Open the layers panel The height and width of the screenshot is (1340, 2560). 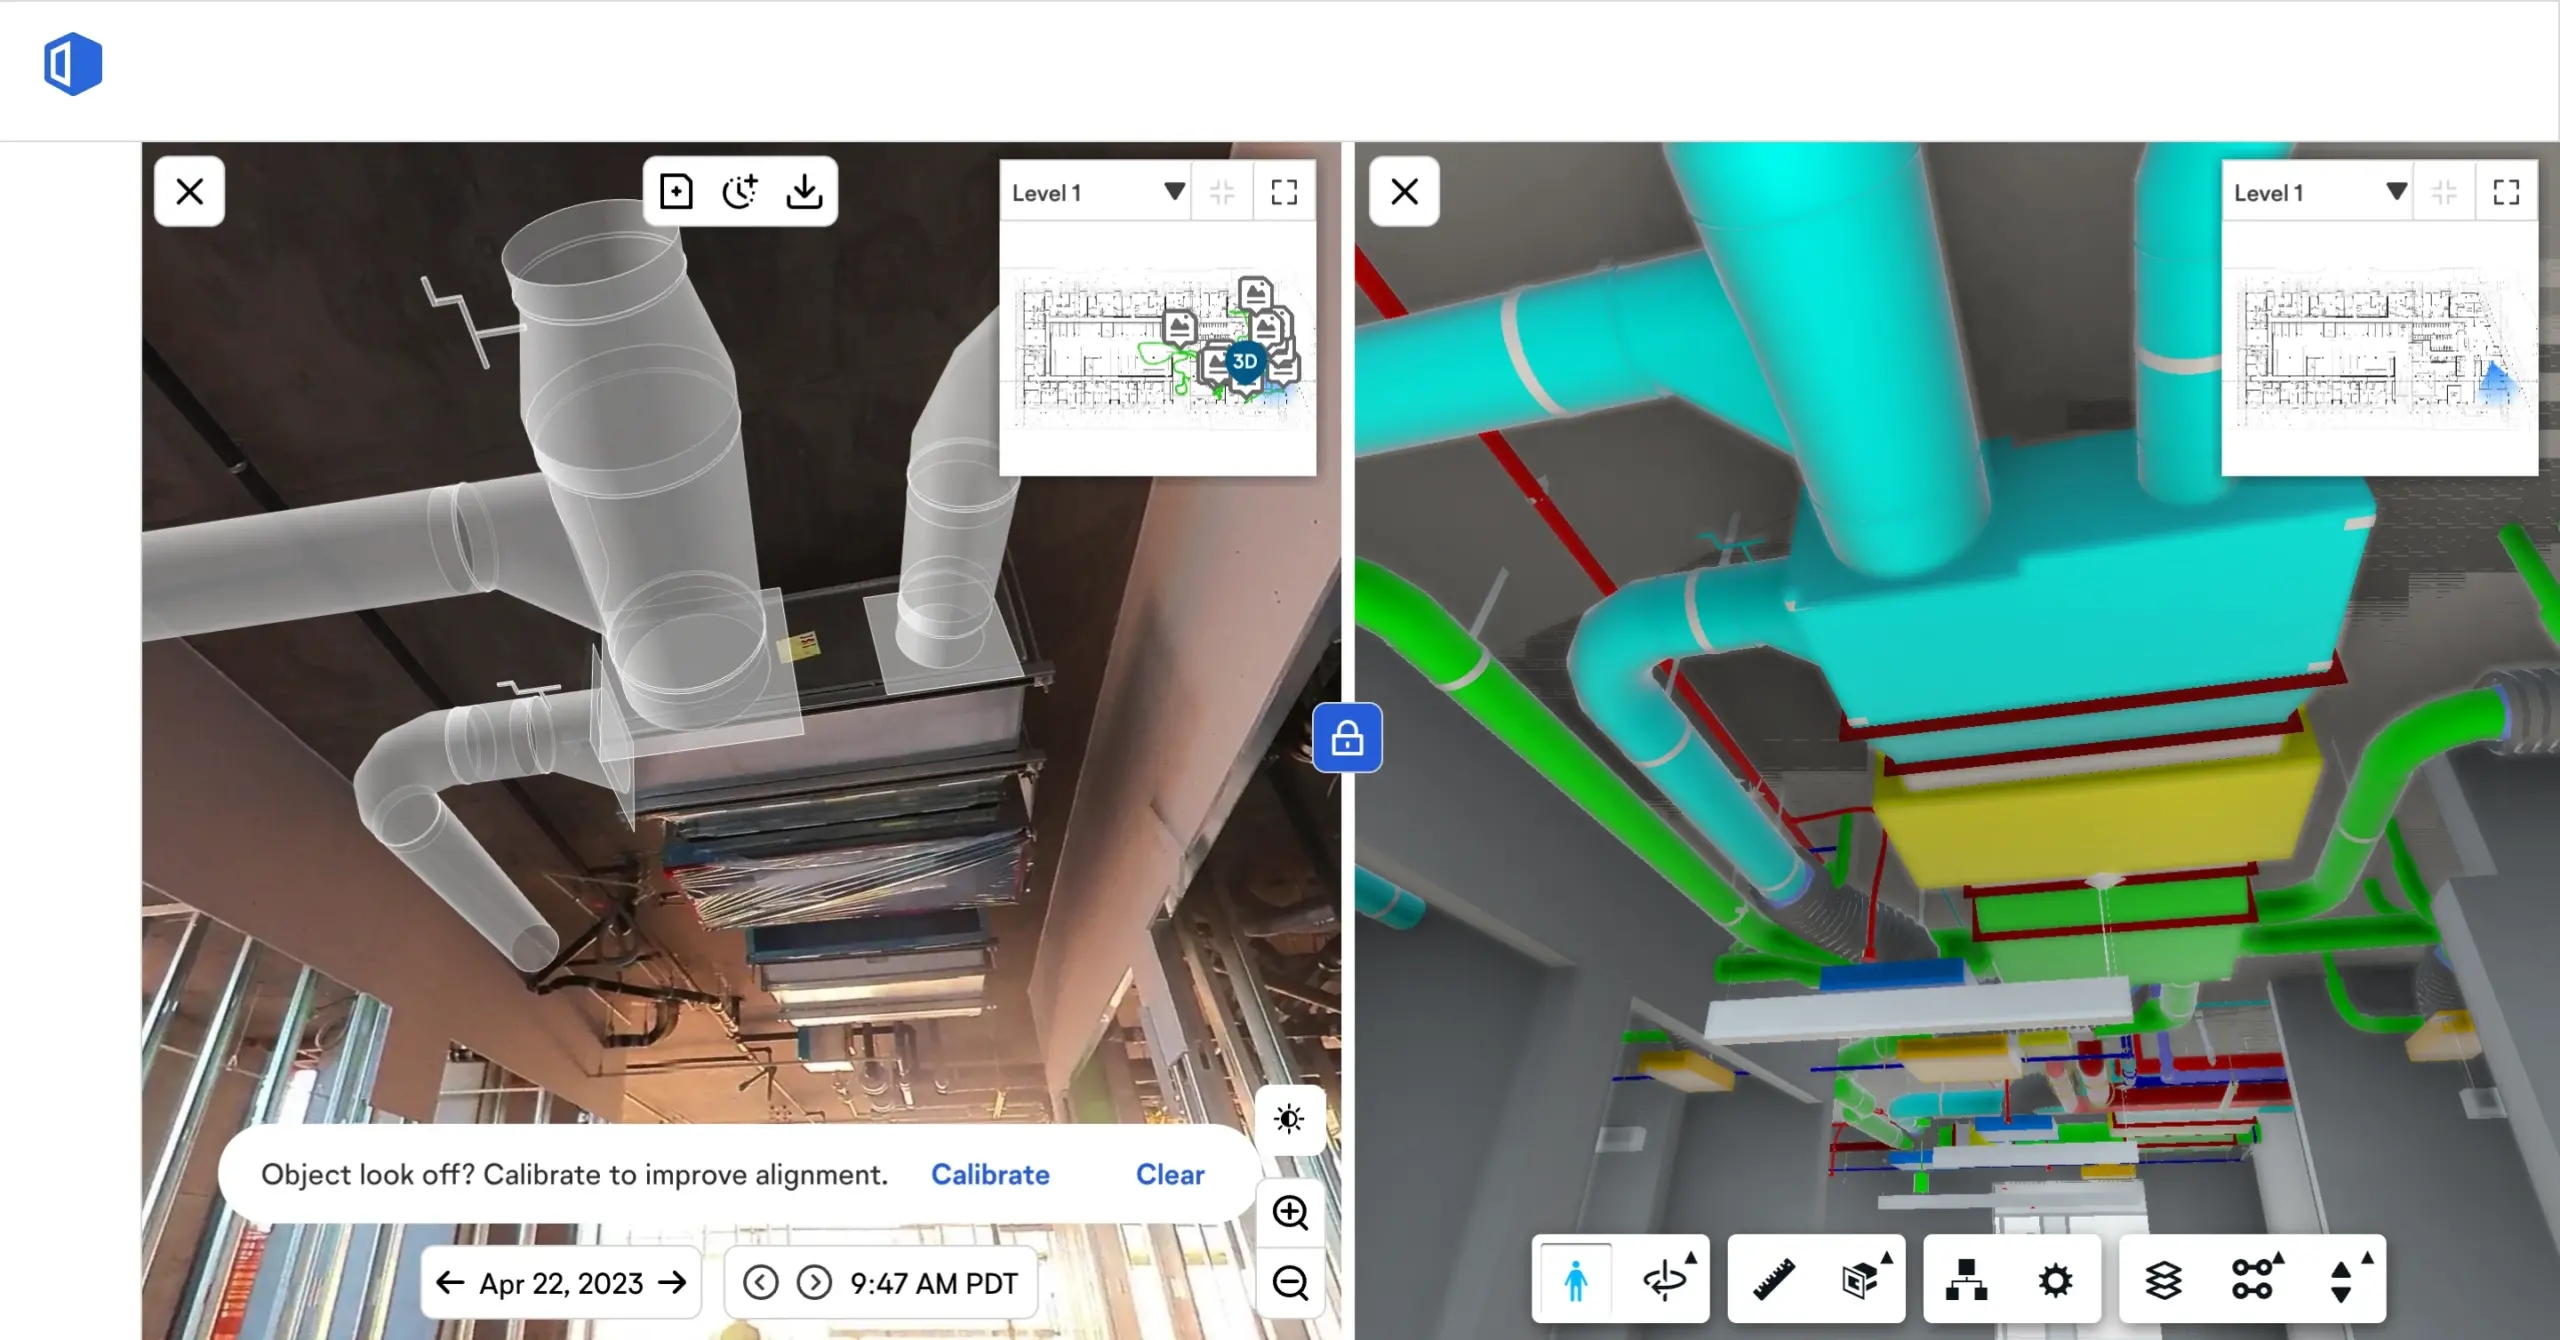[x=2163, y=1278]
